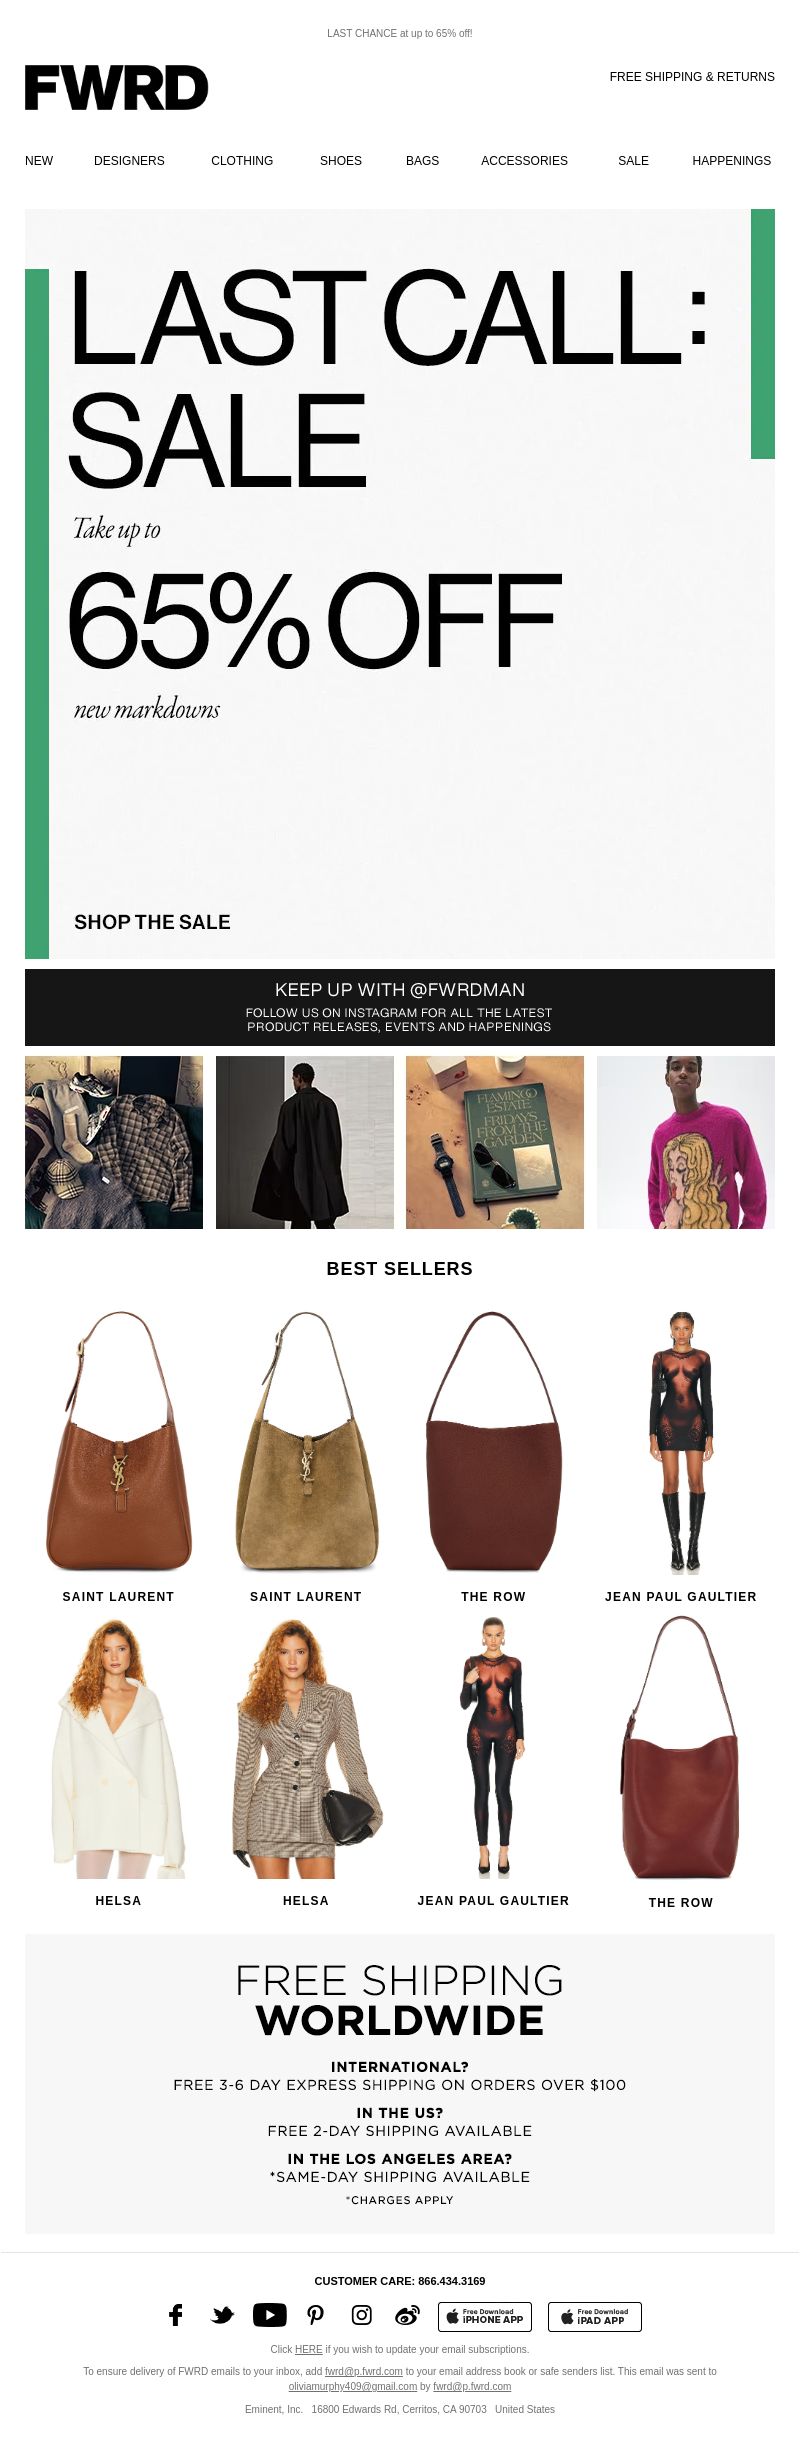800x2458 pixels.
Task: Open Free Shipping & Returns link
Action: [692, 77]
